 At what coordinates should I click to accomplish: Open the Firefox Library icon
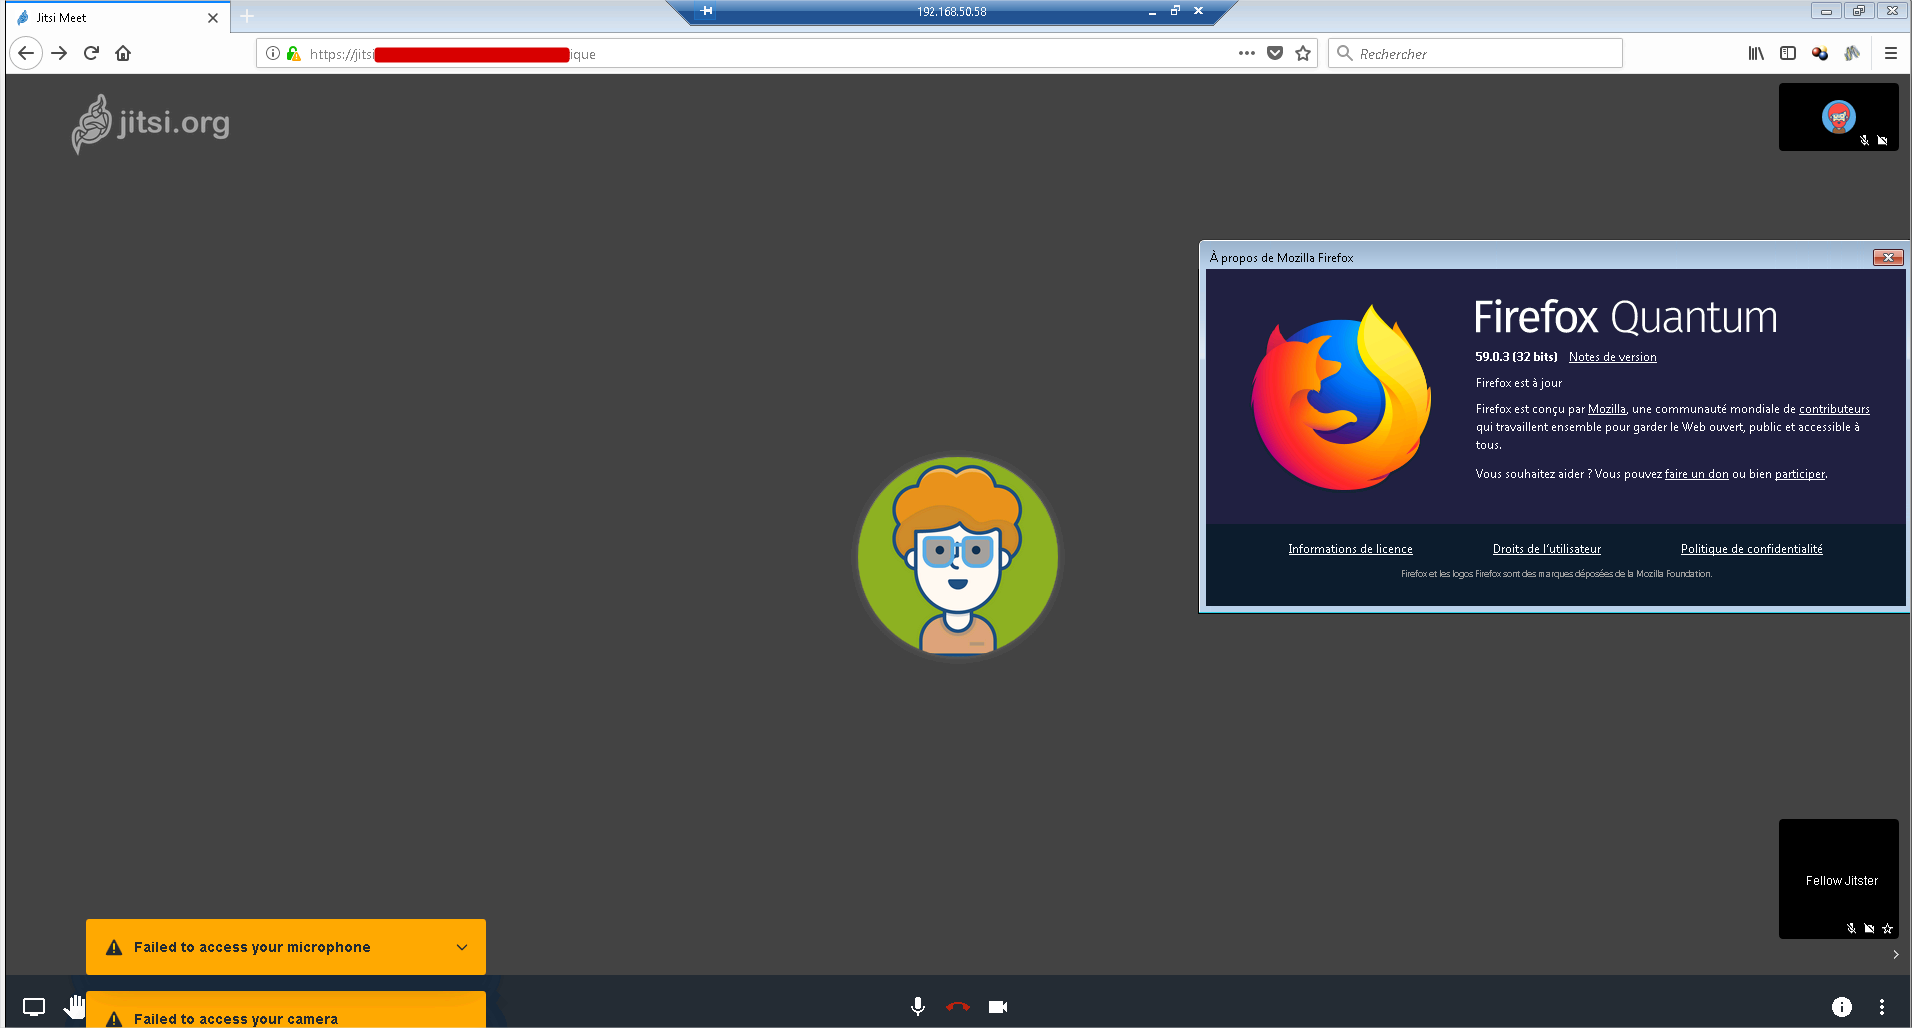(1756, 54)
